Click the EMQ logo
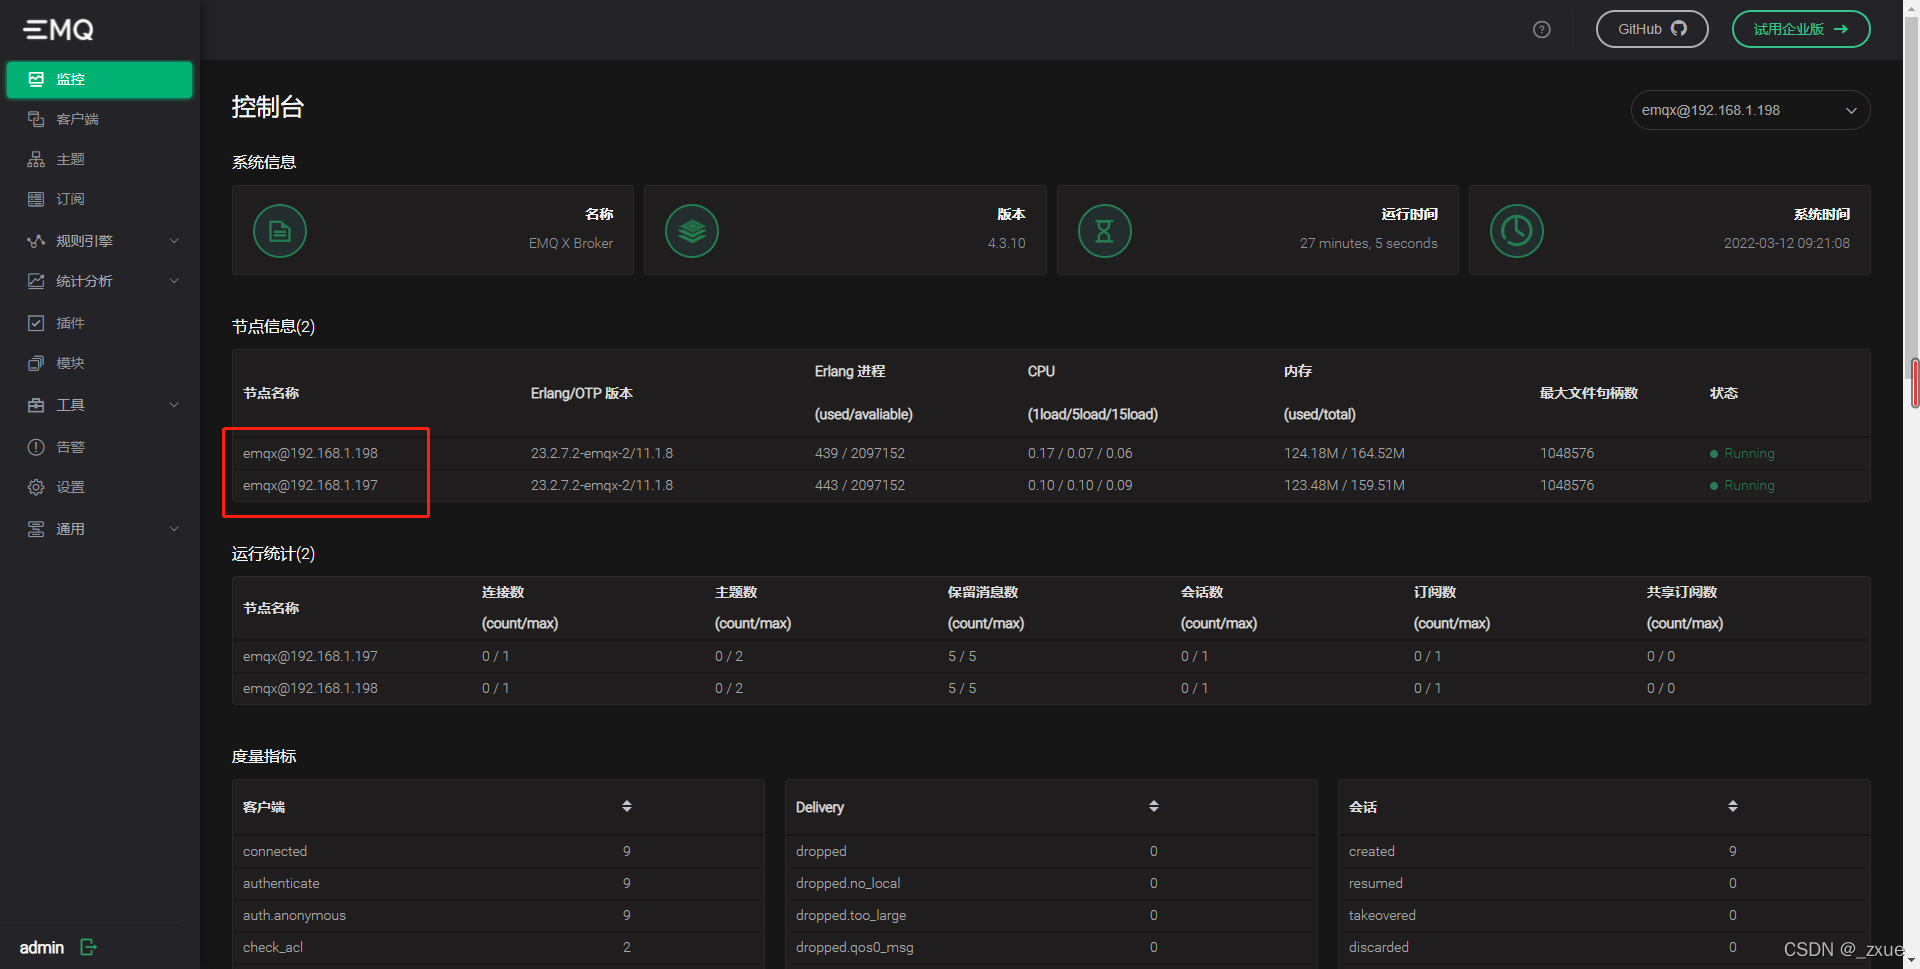The height and width of the screenshot is (969, 1920). [x=59, y=30]
